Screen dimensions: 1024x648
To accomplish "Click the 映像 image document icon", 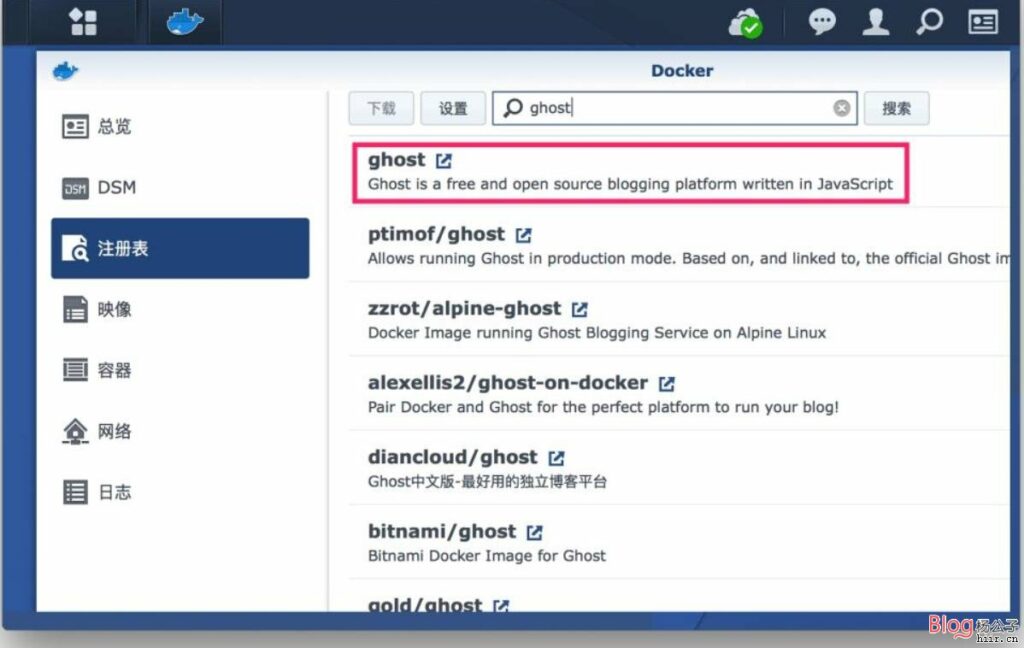I will (x=75, y=310).
